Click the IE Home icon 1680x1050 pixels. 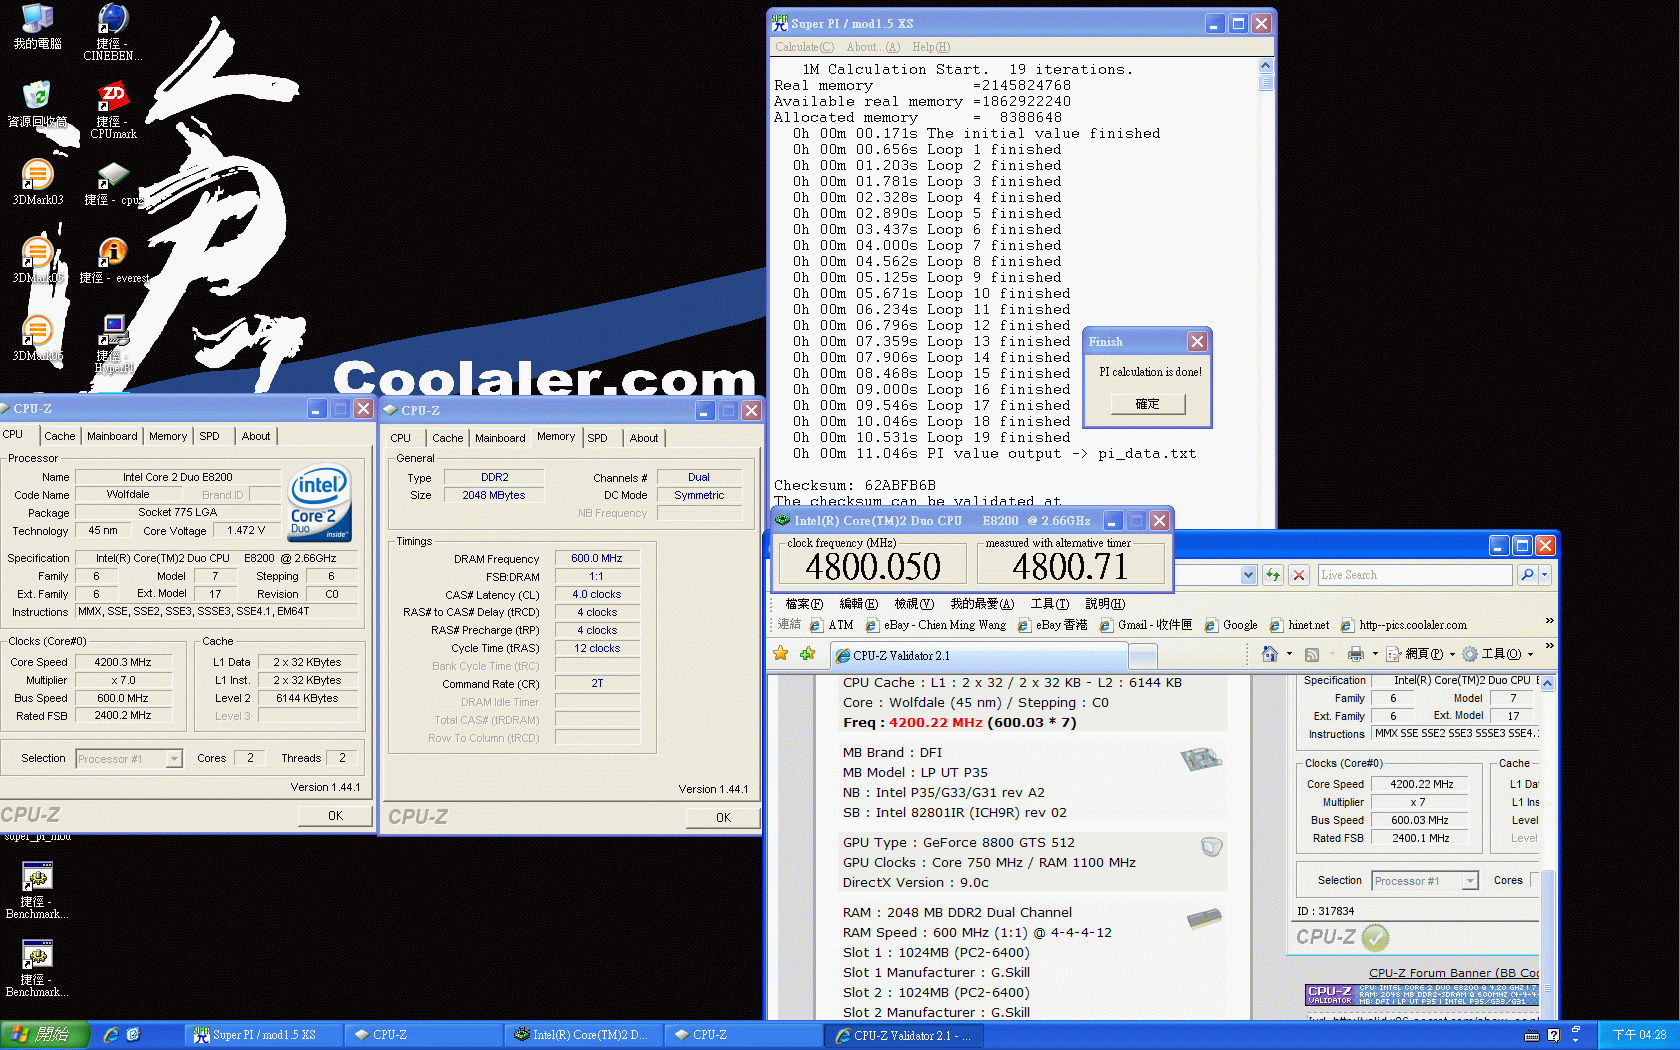pos(1269,654)
